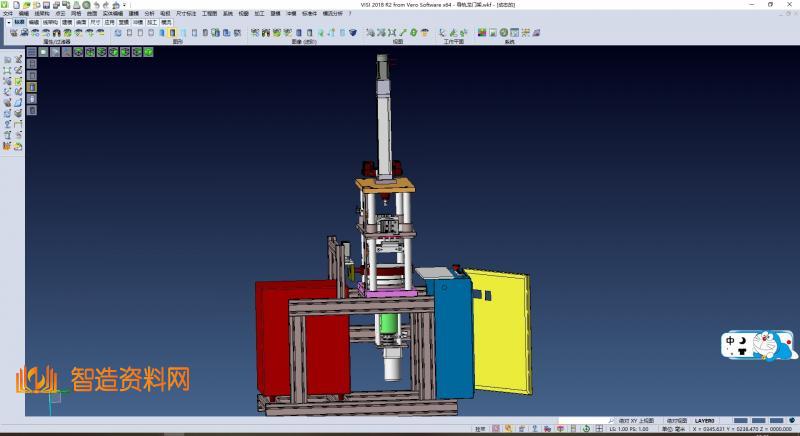This screenshot has height=436, width=800.
Task: Open the 绝对 XY 上视图 workplane selector
Action: pos(636,420)
